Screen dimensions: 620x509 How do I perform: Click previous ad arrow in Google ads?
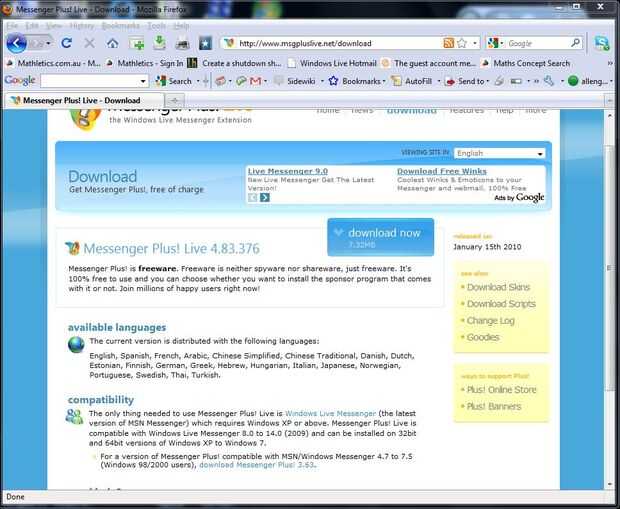coord(253,197)
